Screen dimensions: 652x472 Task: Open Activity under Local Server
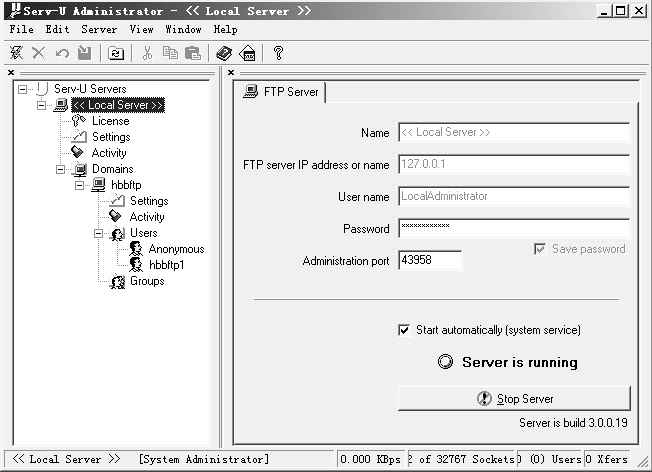point(109,153)
